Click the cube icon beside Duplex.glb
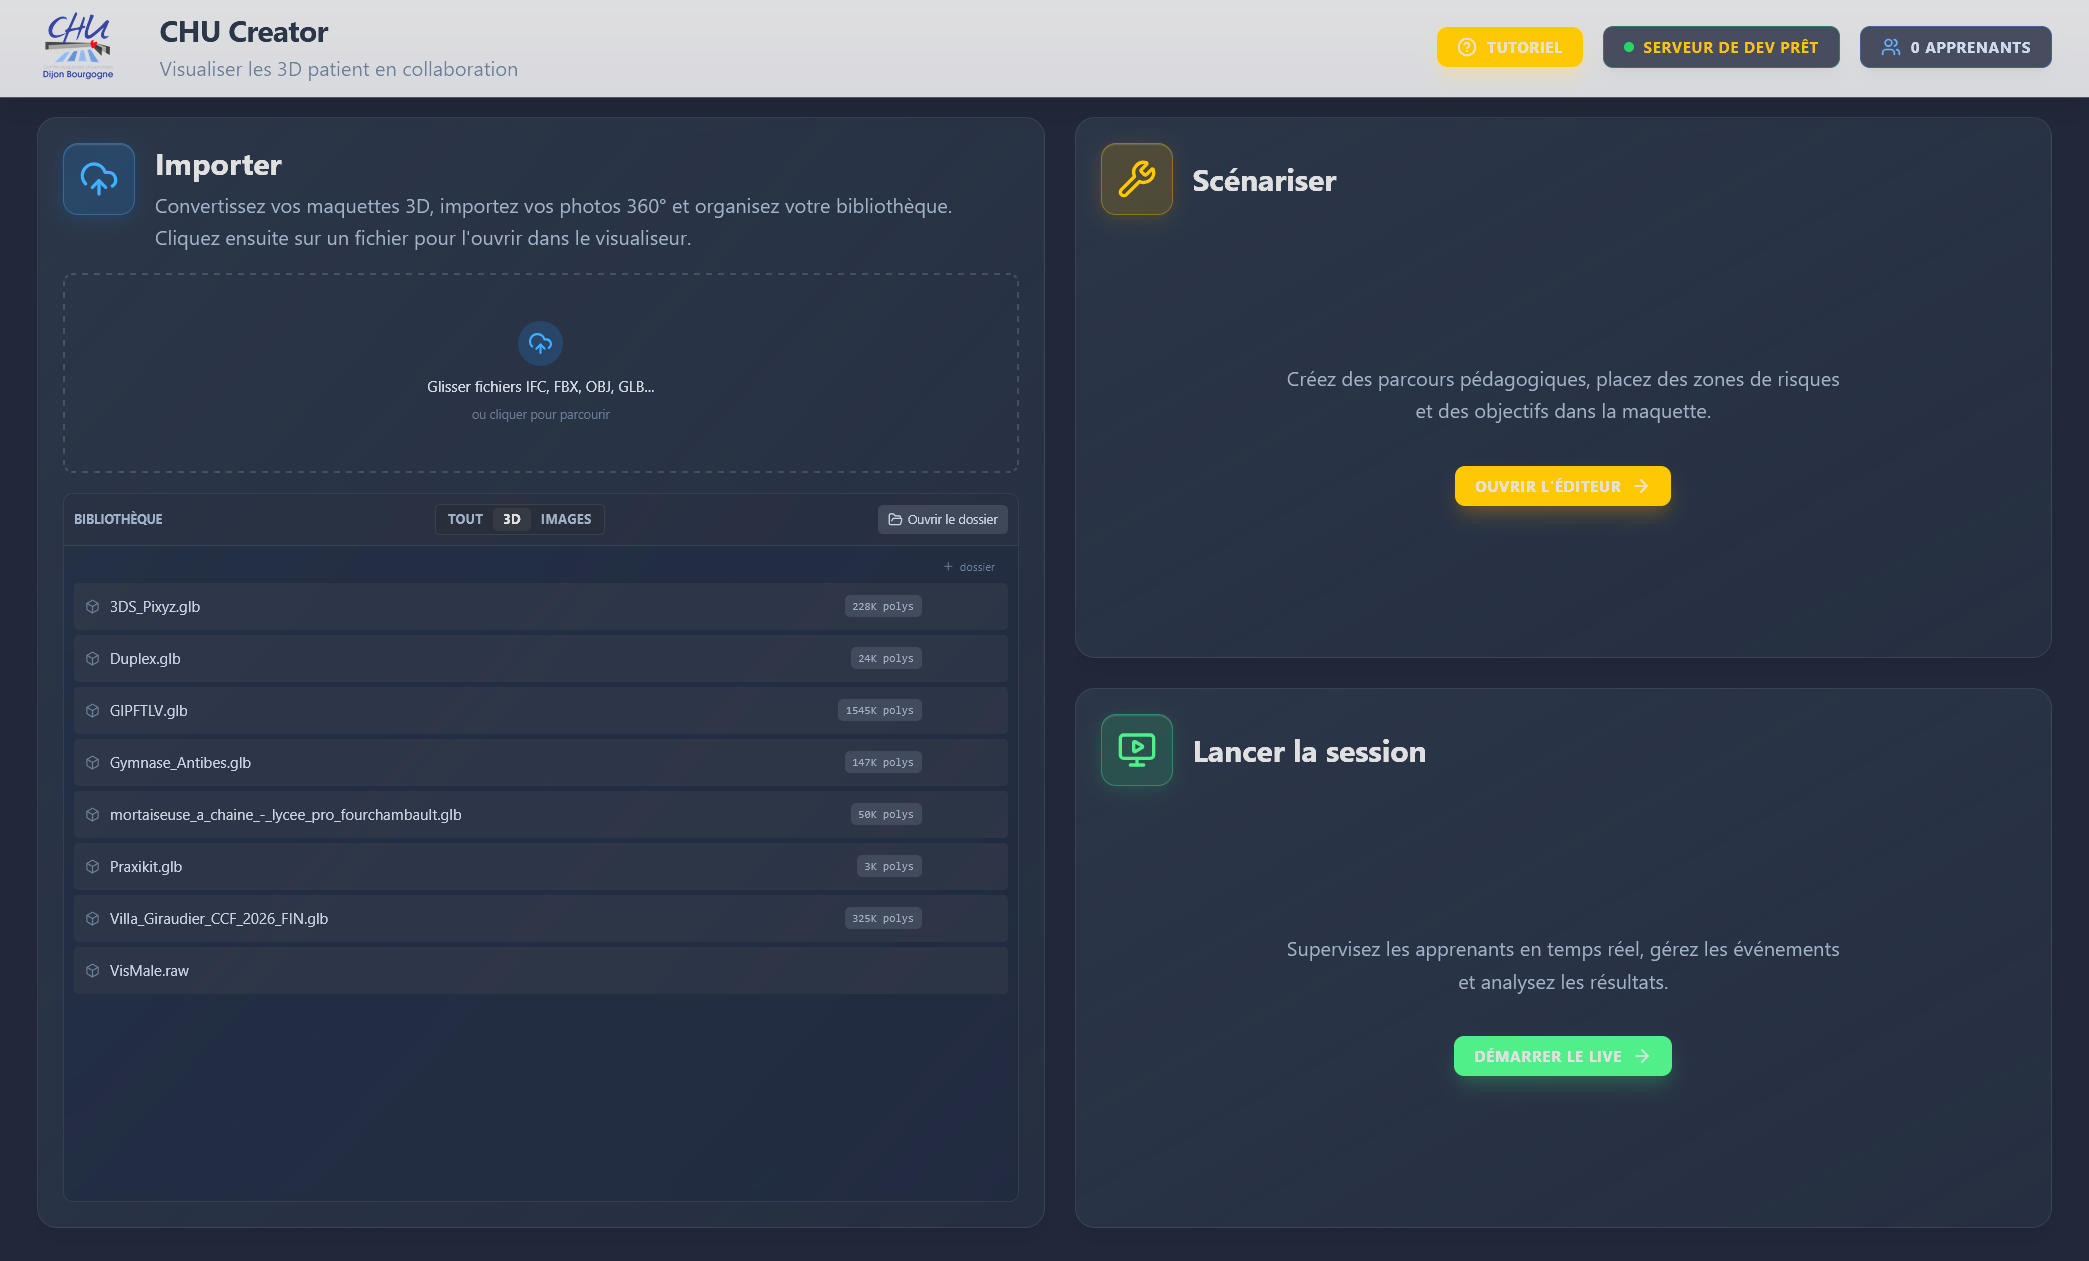This screenshot has width=2089, height=1261. click(93, 659)
